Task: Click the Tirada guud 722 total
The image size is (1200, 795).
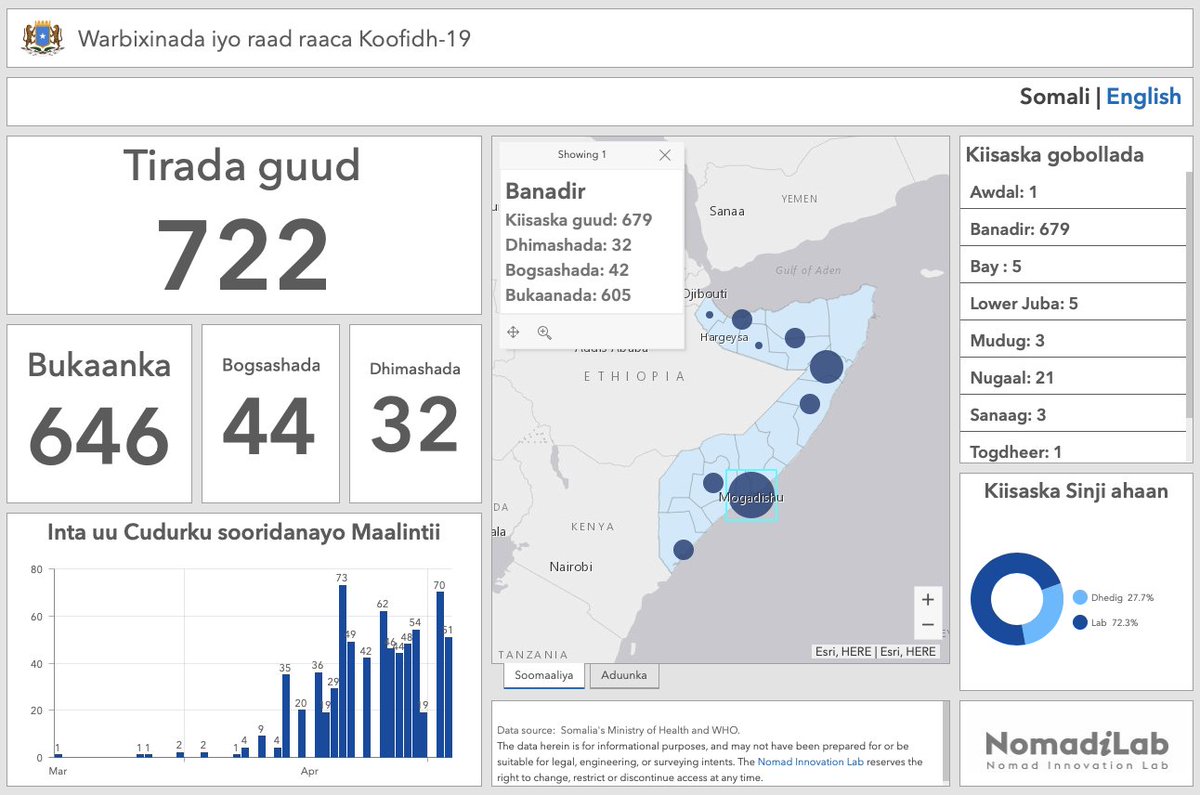Action: [243, 254]
